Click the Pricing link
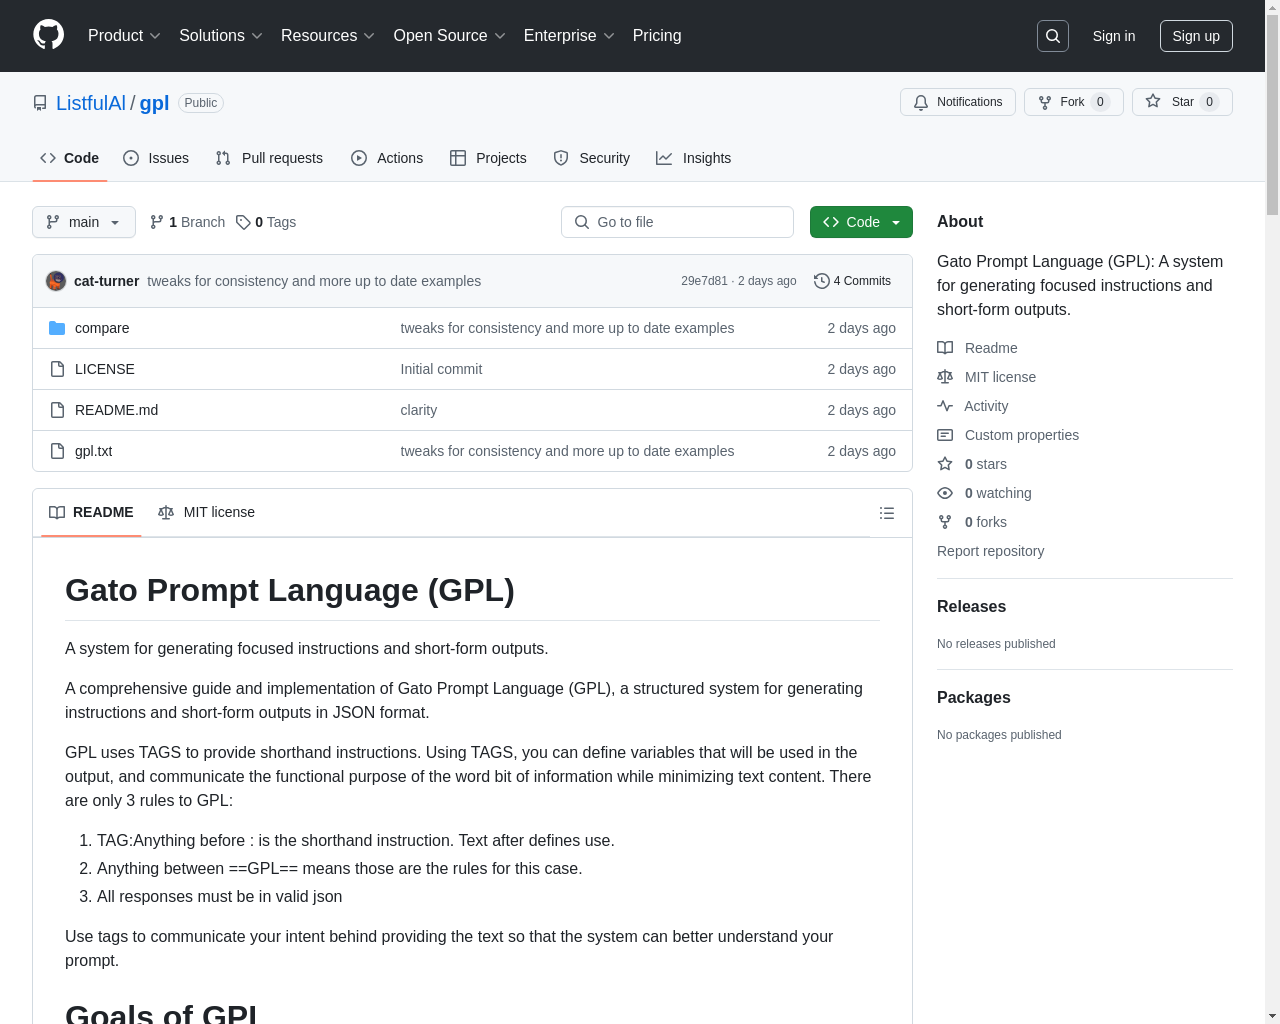Screen dimensions: 1280x1024 tap(657, 36)
